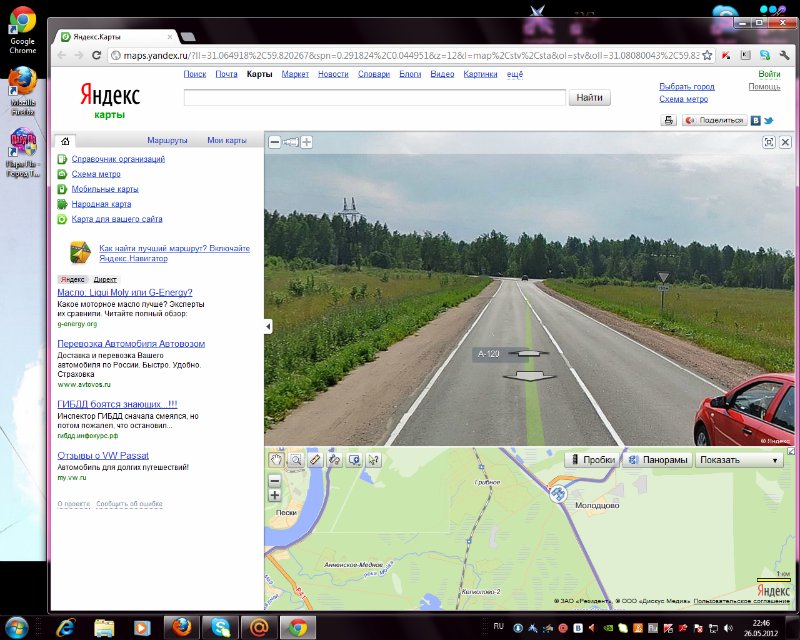Open Схема метро sidebar link

pos(96,174)
